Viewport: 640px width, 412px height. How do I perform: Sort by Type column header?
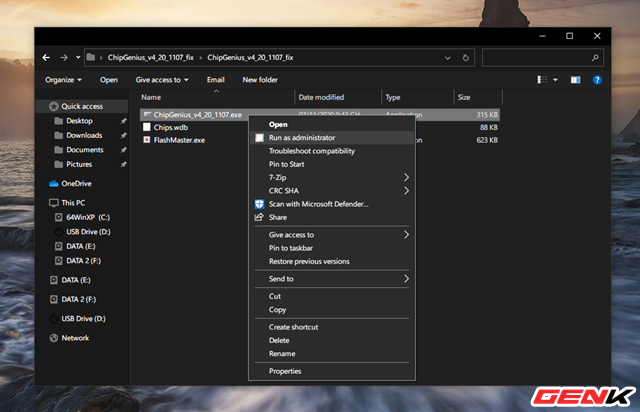(393, 98)
